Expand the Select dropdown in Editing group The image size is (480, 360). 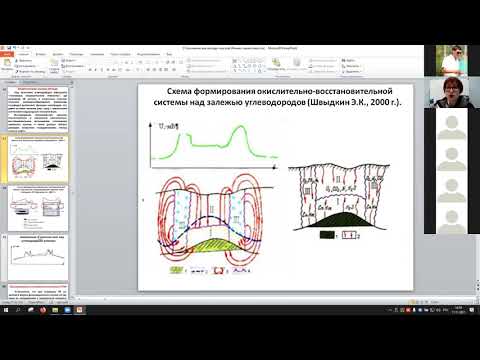tap(351, 71)
